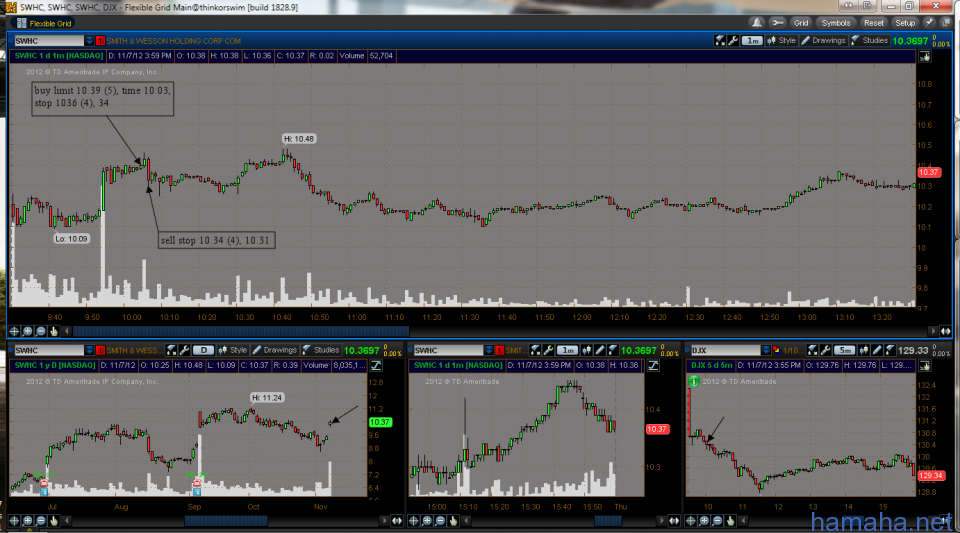Expand the main chart's symbol dropdown arrow
The height and width of the screenshot is (533, 960).
coord(89,41)
